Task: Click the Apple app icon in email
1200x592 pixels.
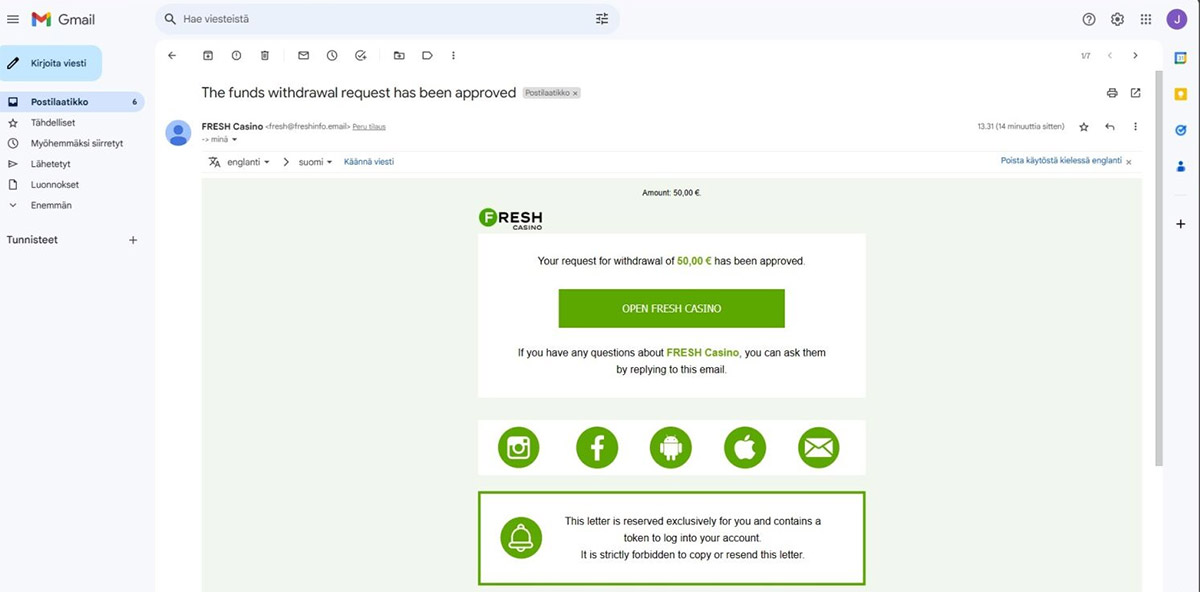Action: [x=744, y=447]
